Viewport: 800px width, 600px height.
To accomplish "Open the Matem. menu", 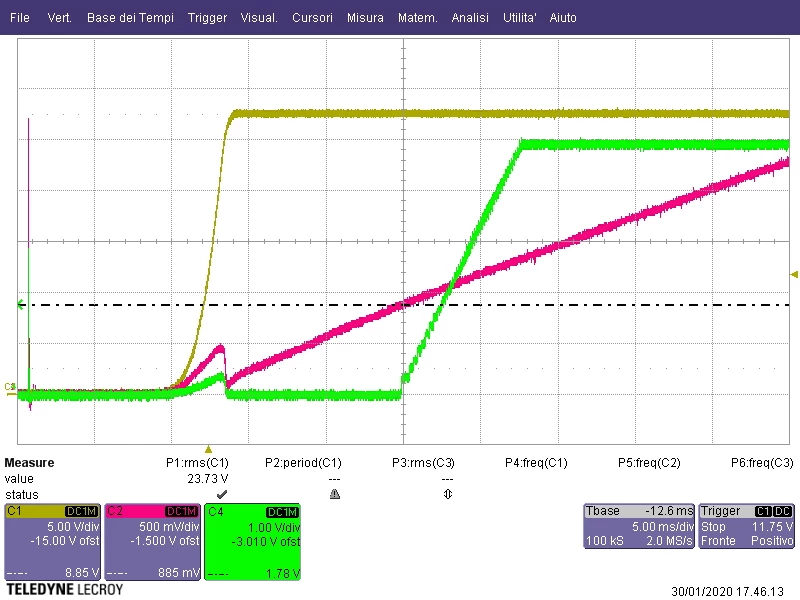I will tap(418, 17).
